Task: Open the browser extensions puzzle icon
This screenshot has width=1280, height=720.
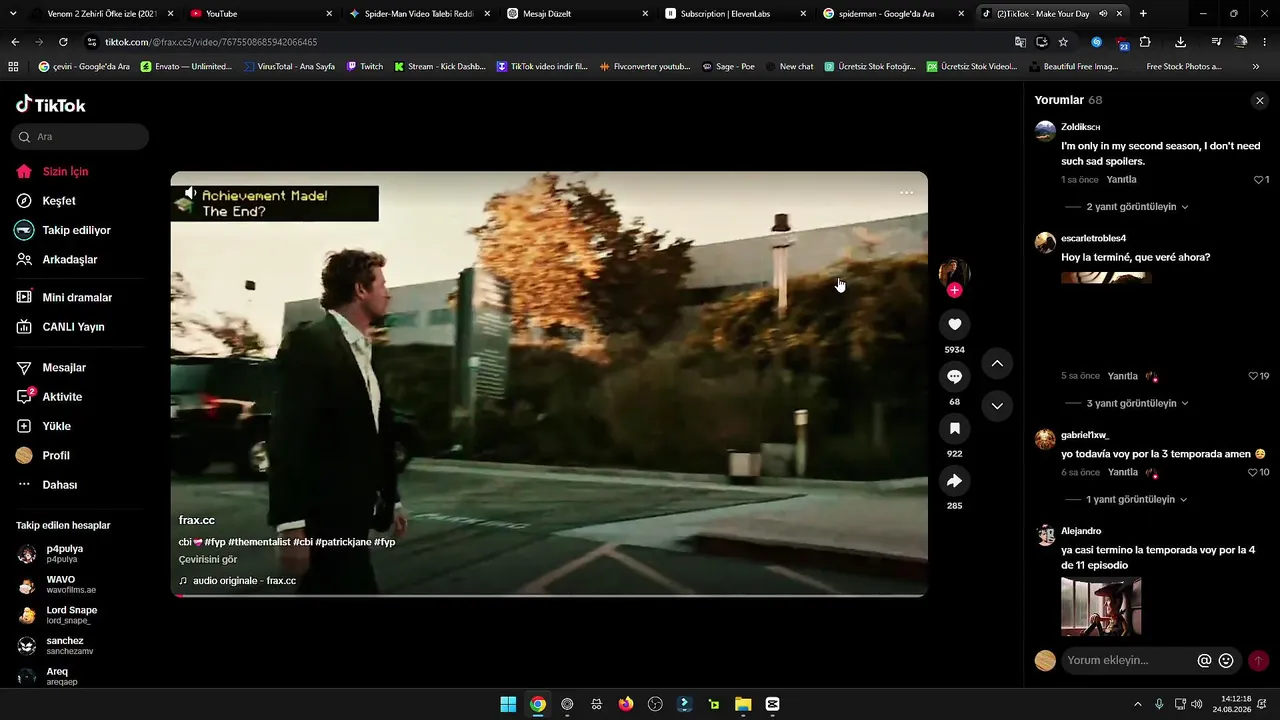Action: tap(1145, 42)
